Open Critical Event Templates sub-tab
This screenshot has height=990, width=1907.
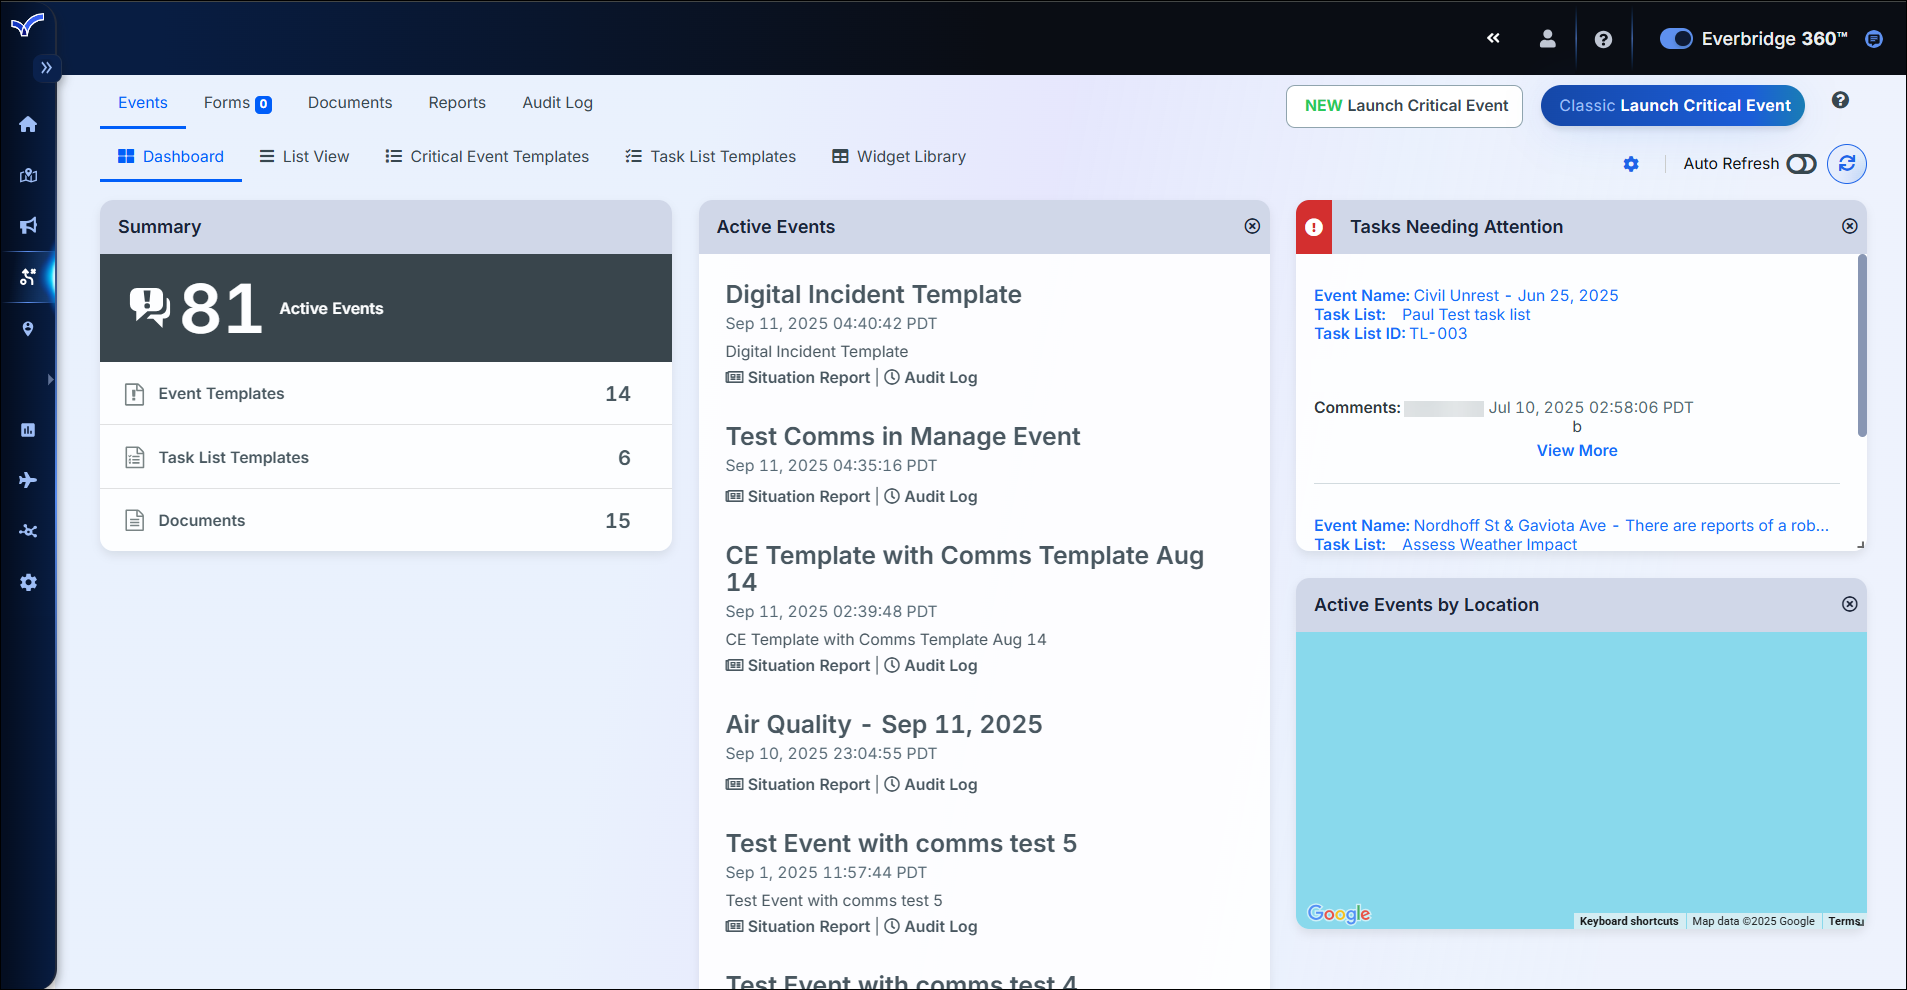[x=487, y=157]
